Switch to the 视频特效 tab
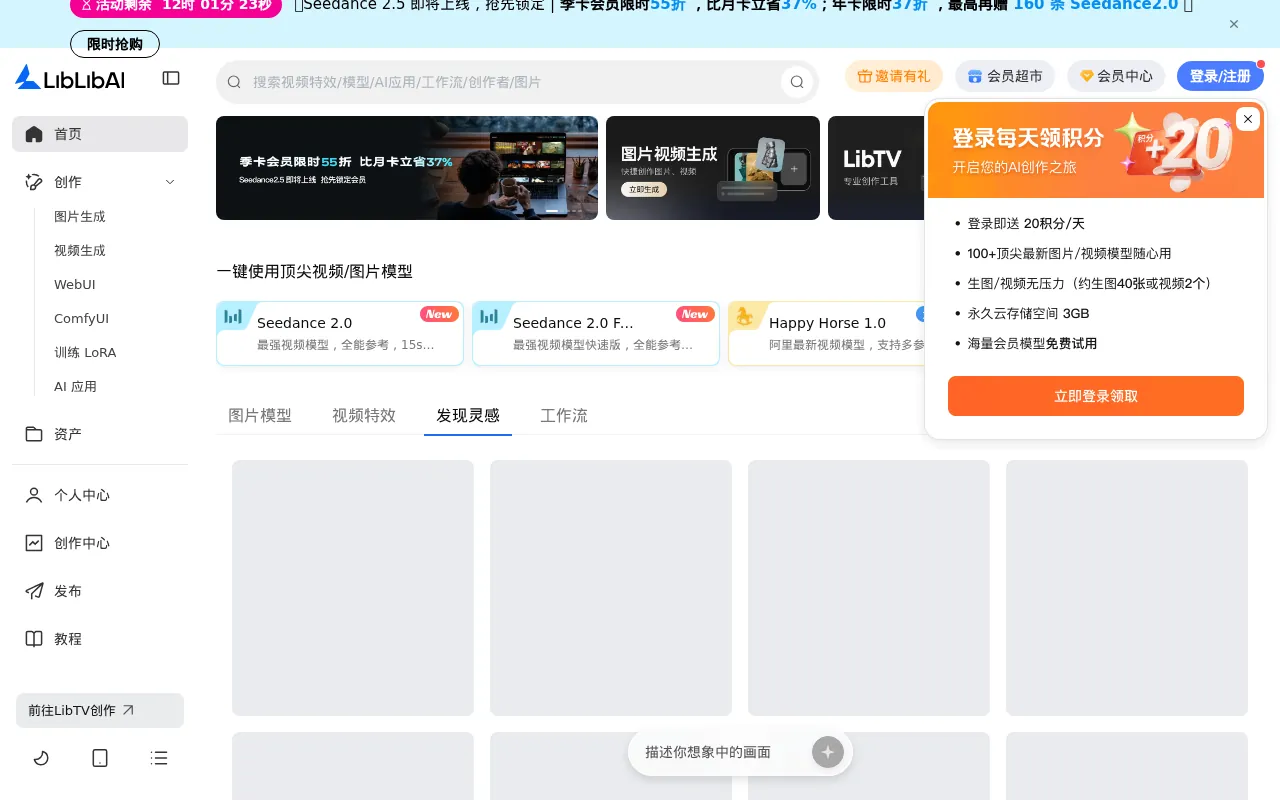This screenshot has width=1280, height=800. [x=364, y=416]
